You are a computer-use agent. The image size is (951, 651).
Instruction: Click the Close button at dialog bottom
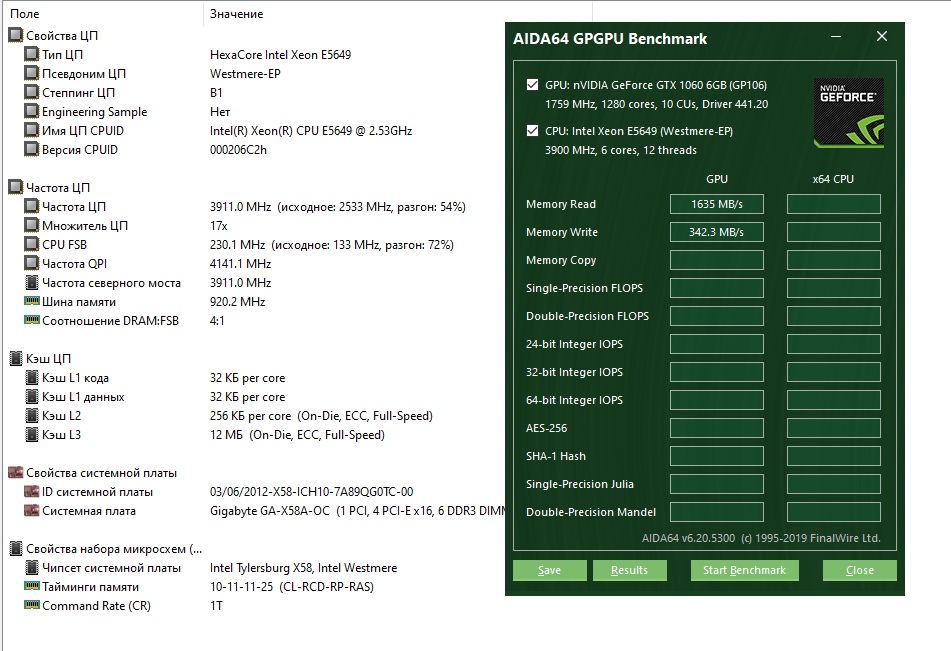click(x=859, y=570)
